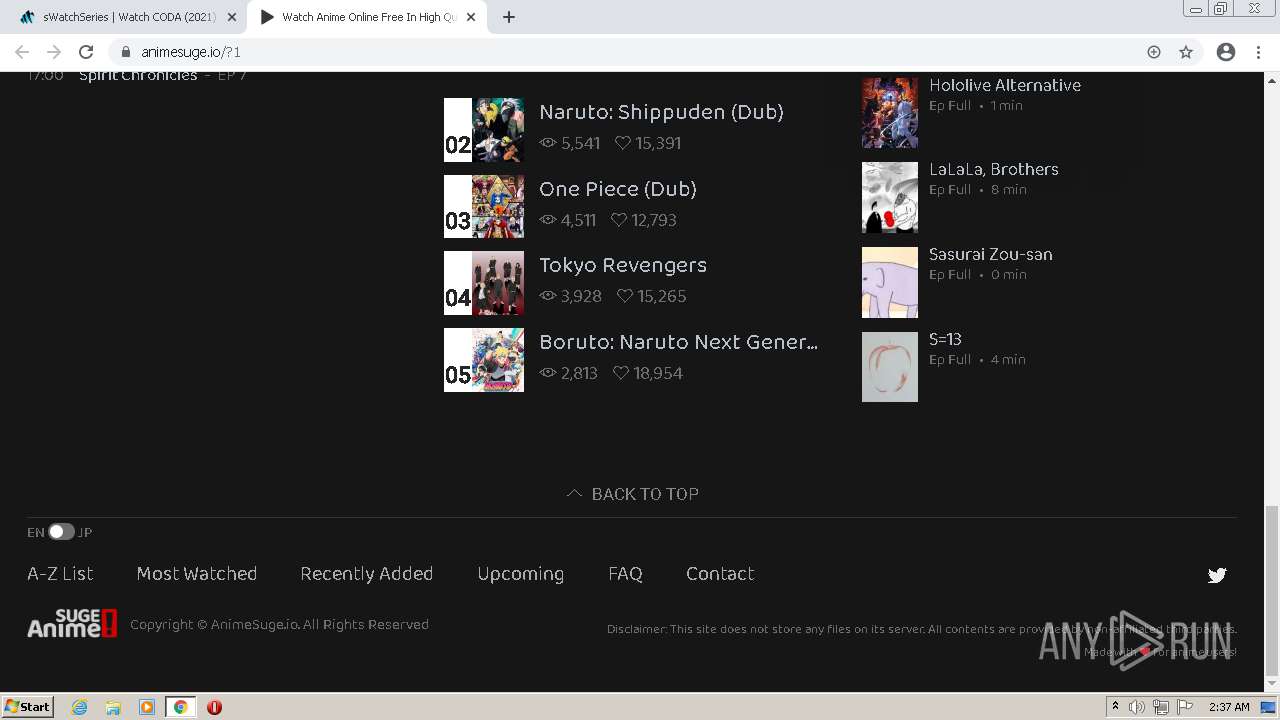Click the LaLaLa, Brothers thumbnail
This screenshot has height=720, width=1280.
point(890,197)
